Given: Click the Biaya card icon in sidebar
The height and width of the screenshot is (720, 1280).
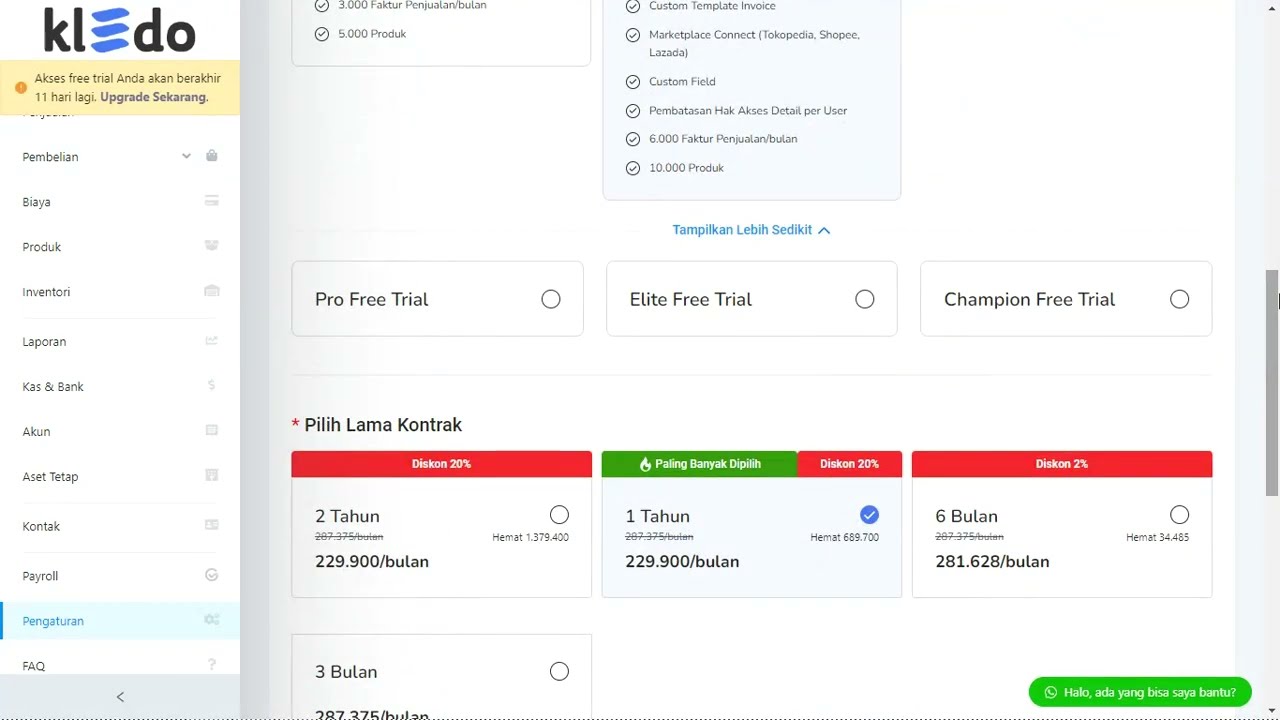Looking at the screenshot, I should click(211, 201).
